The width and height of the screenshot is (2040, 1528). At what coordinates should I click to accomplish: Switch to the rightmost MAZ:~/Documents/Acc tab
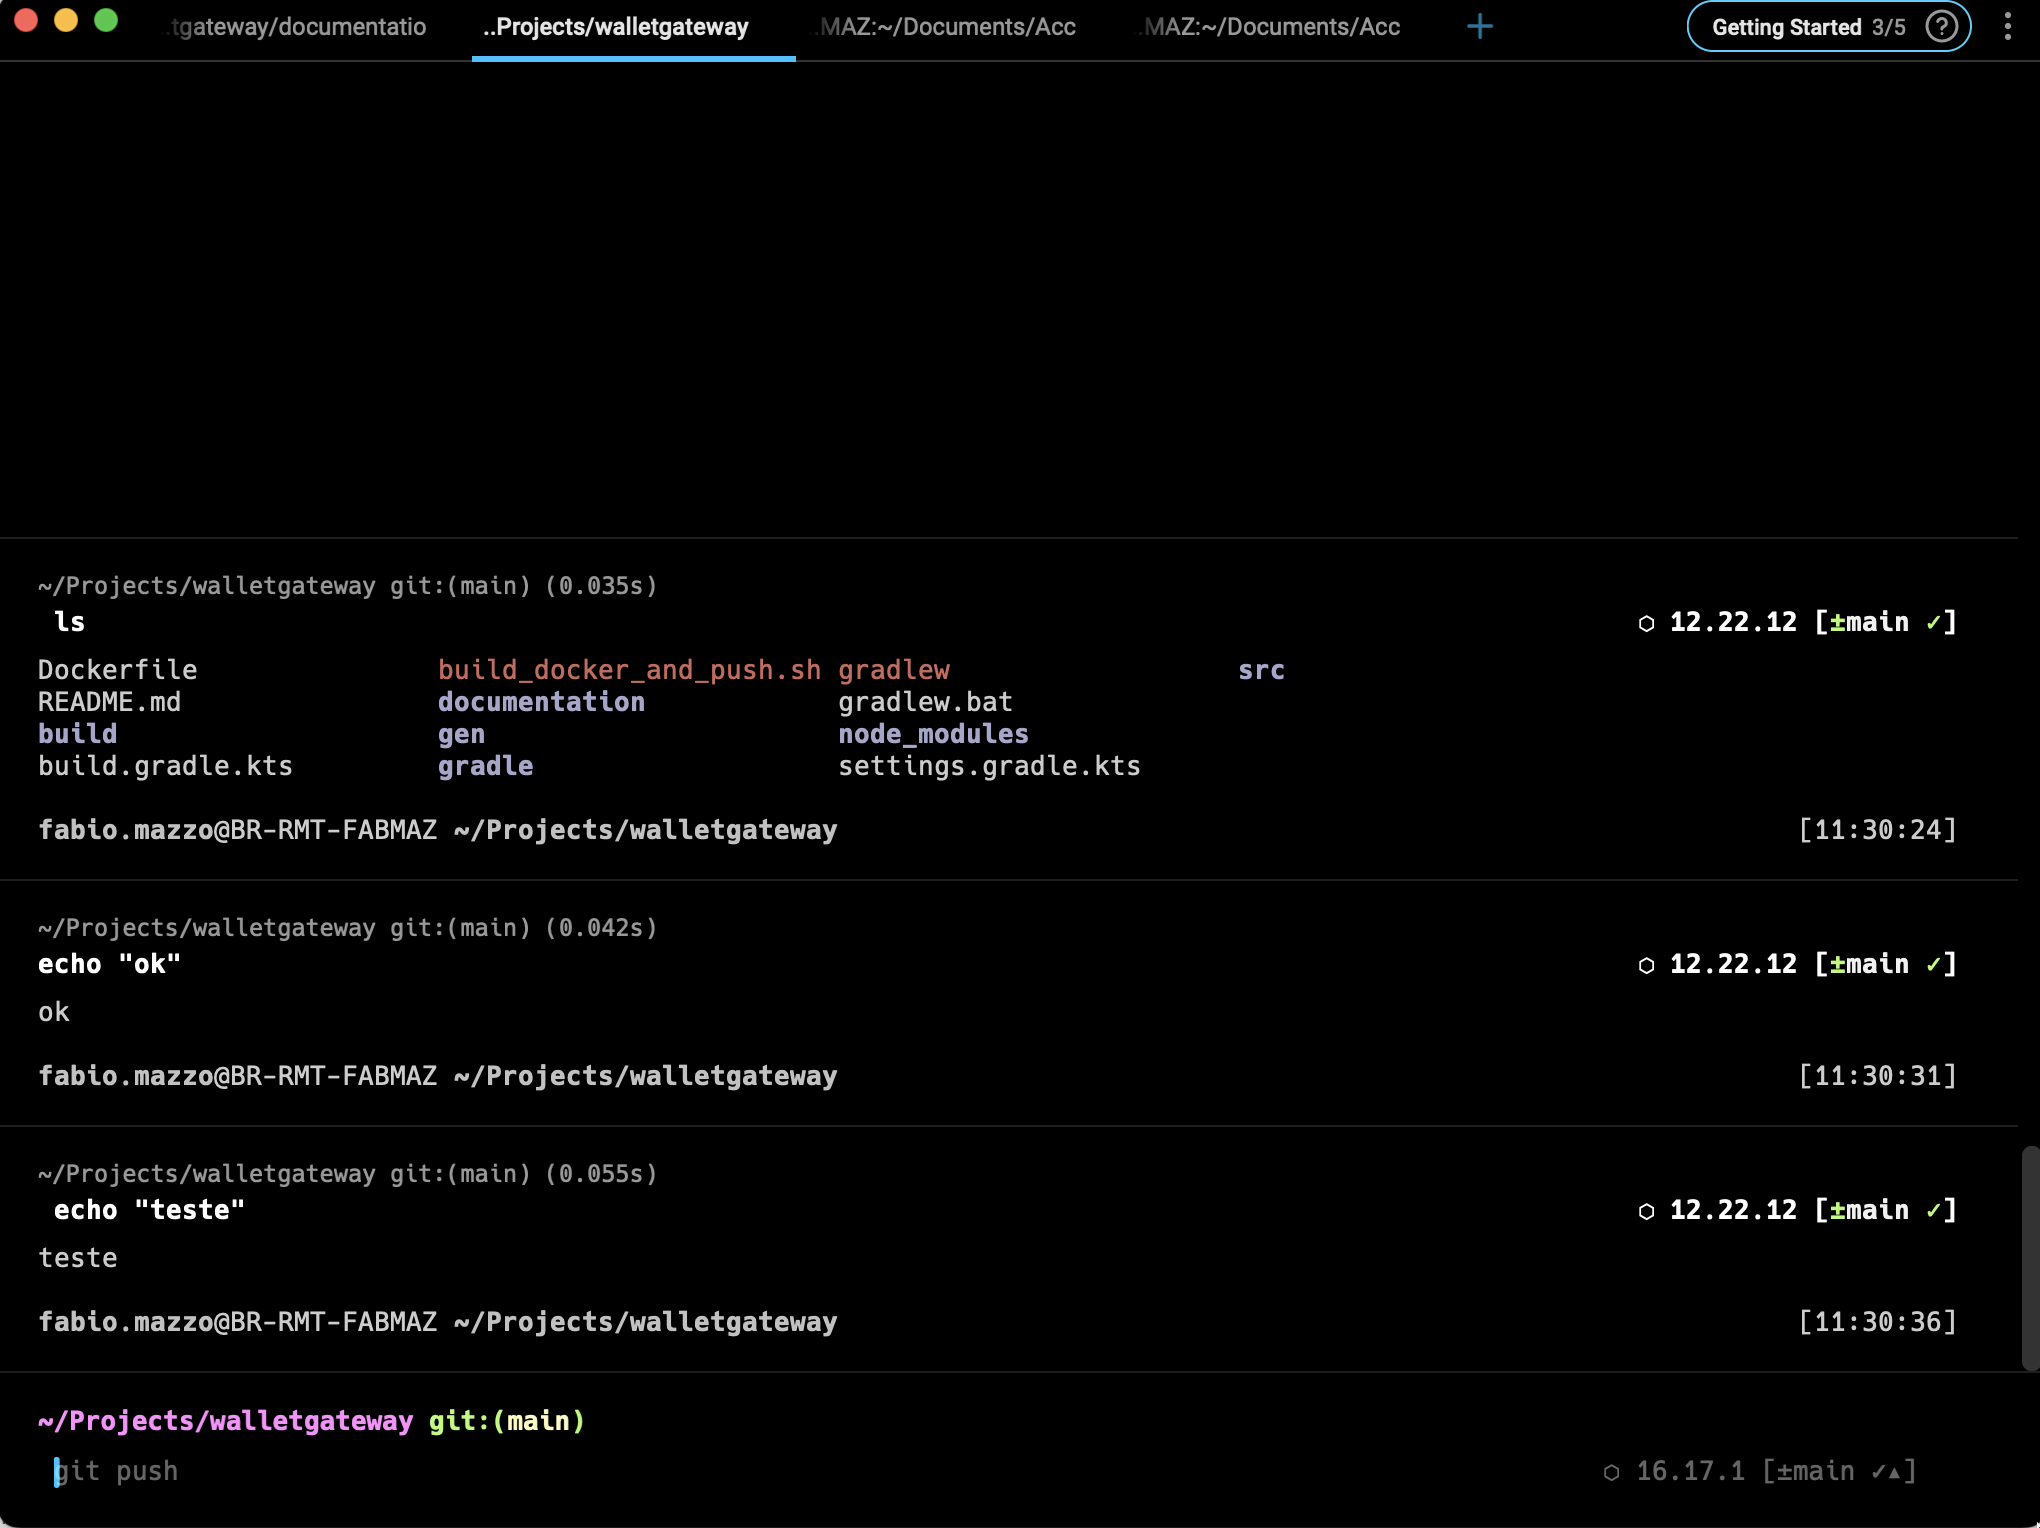tap(1268, 27)
